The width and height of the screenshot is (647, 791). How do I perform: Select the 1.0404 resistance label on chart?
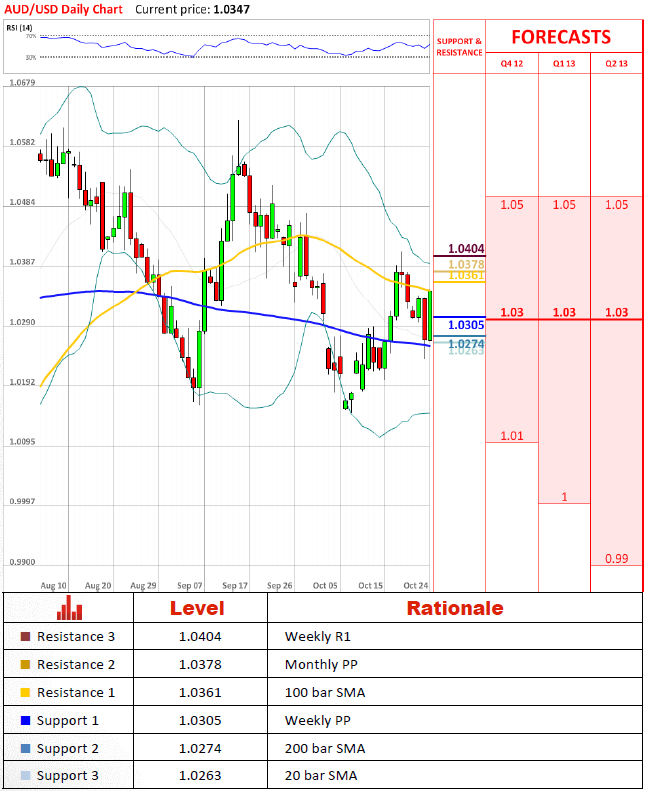[x=466, y=248]
